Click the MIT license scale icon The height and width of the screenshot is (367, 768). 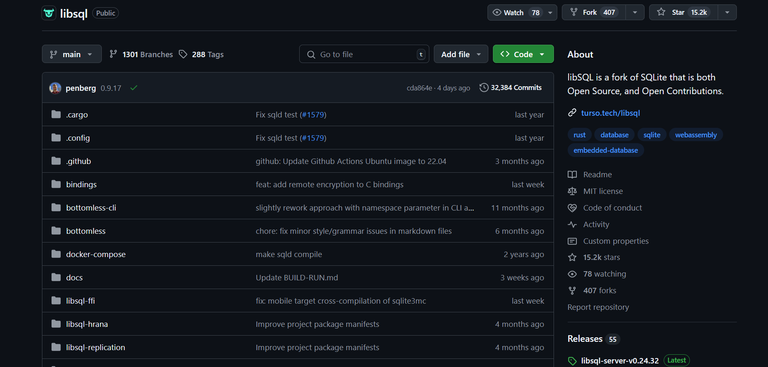(572, 192)
